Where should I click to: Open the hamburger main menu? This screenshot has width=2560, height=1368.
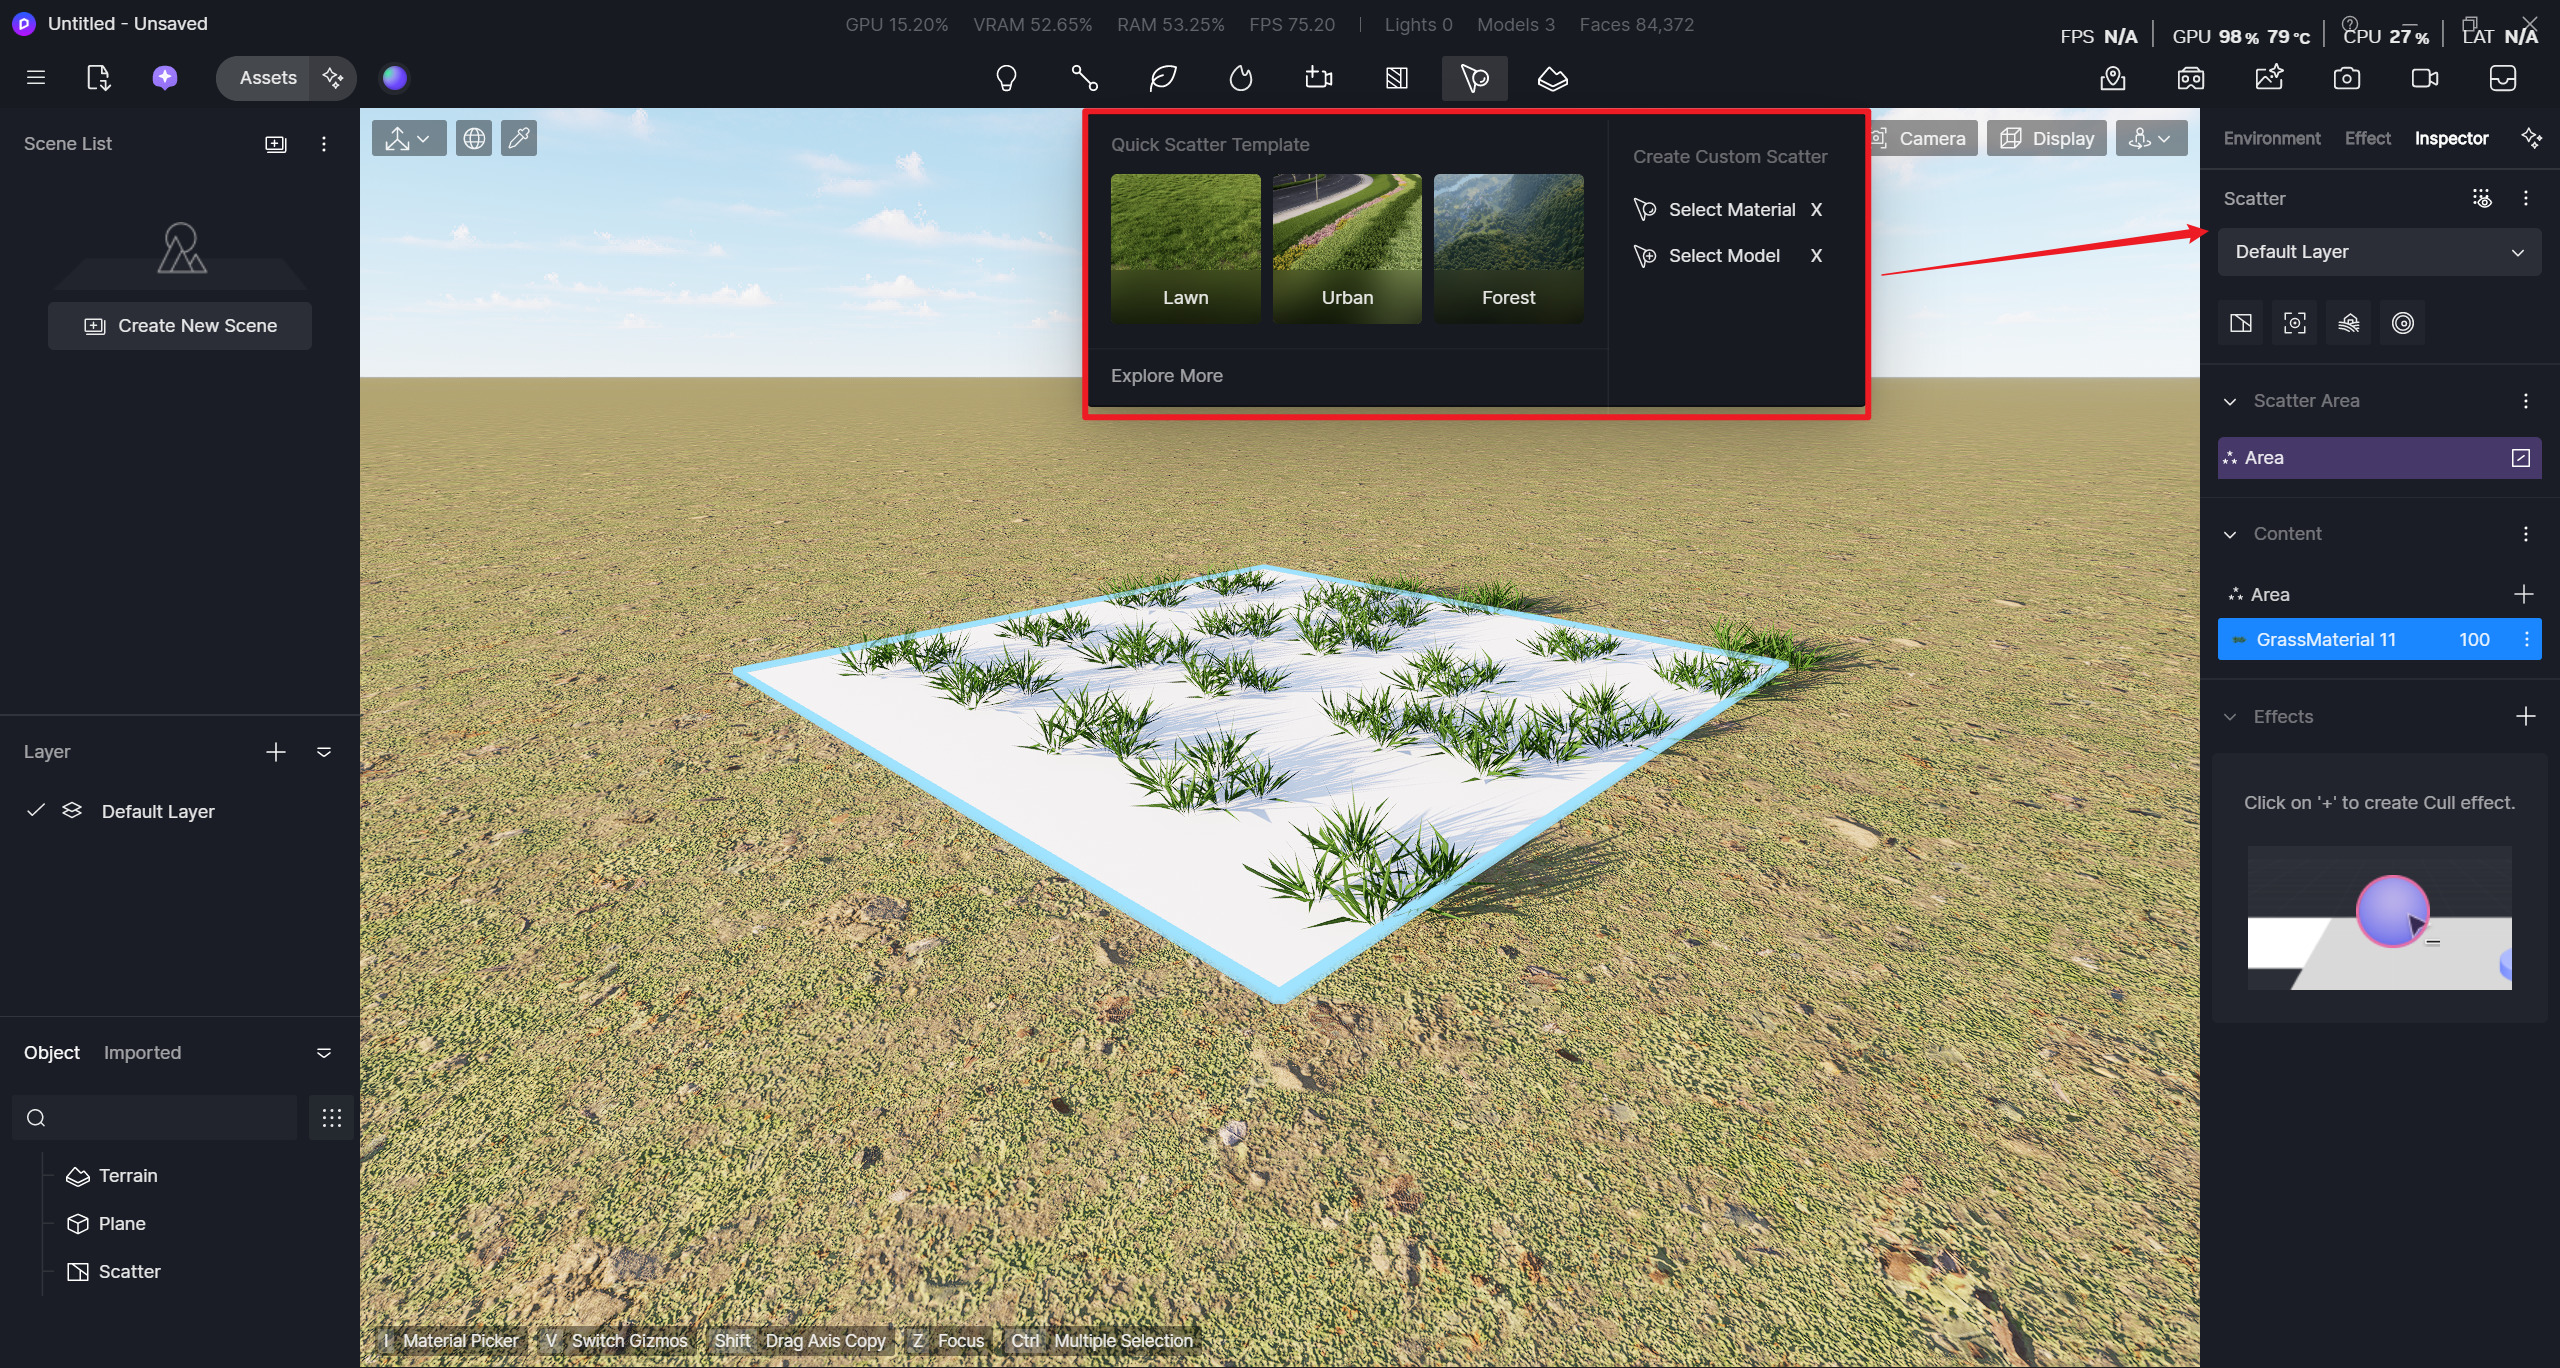coord(36,78)
